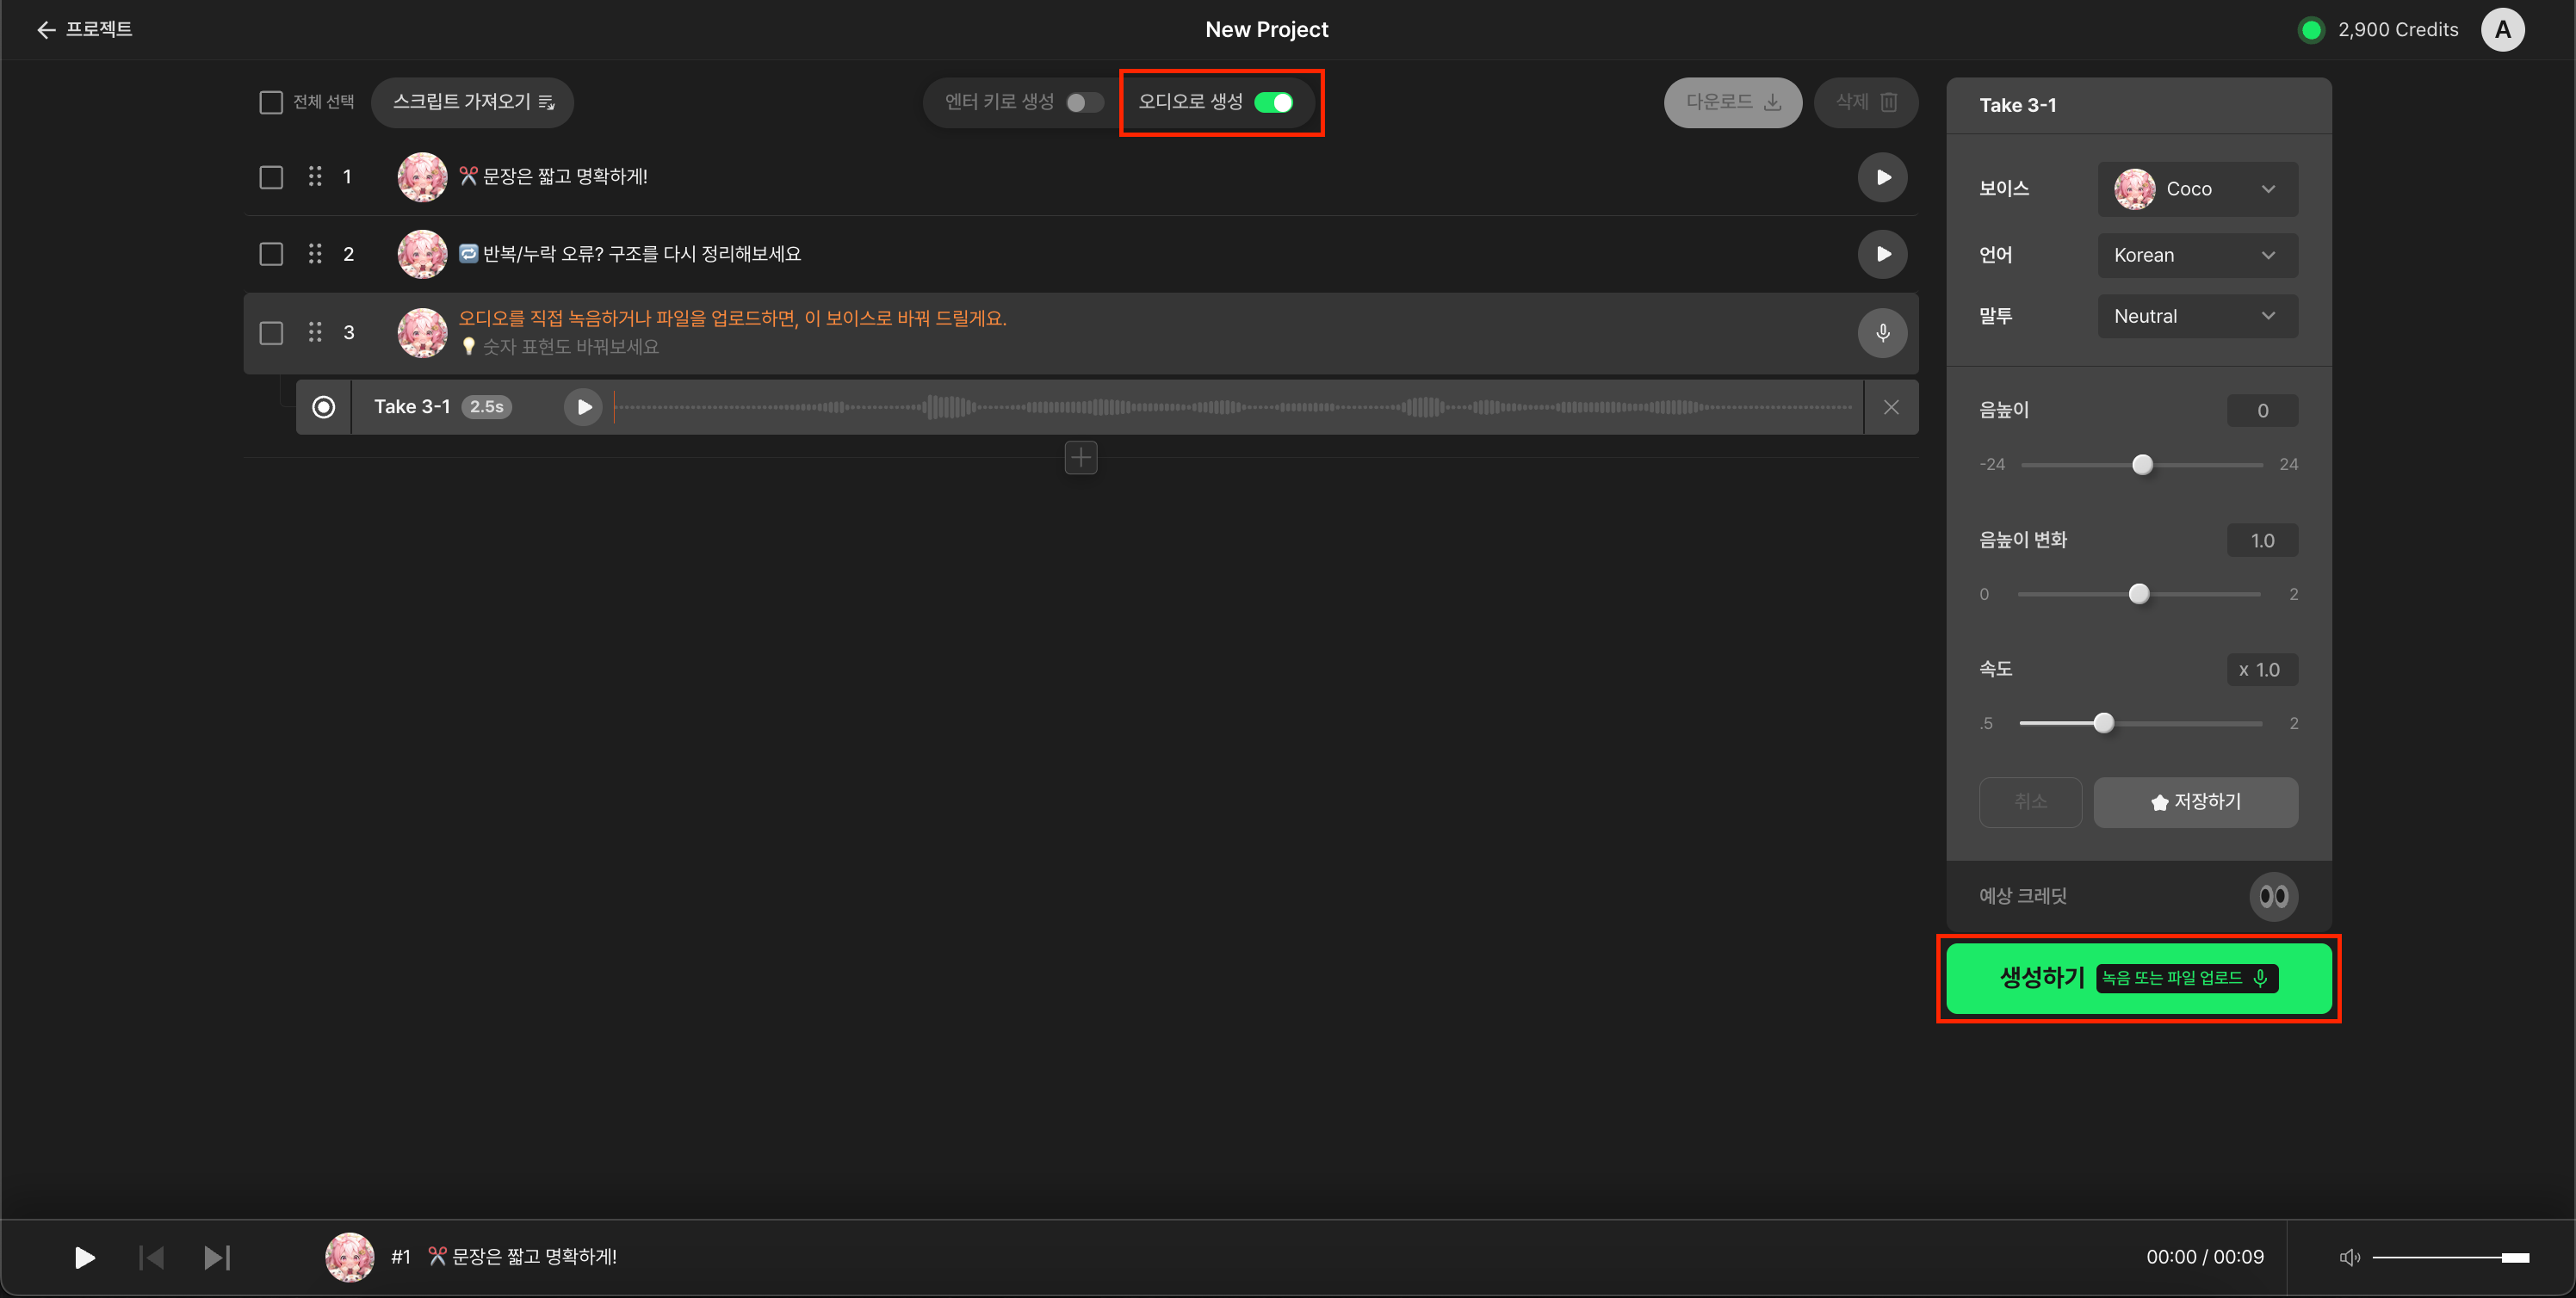Enable 엔터 키로 생성 toggle

[x=1083, y=102]
